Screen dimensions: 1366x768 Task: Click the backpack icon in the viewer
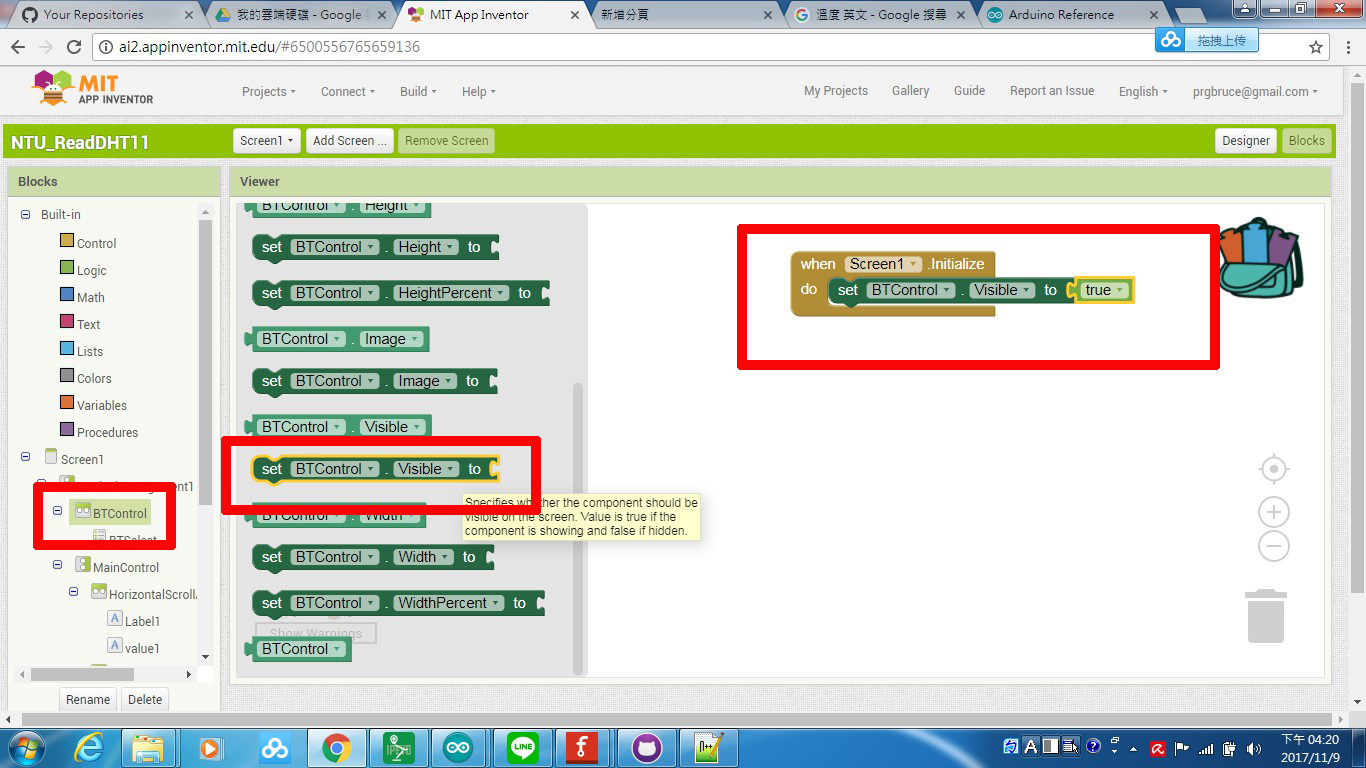tap(1261, 258)
